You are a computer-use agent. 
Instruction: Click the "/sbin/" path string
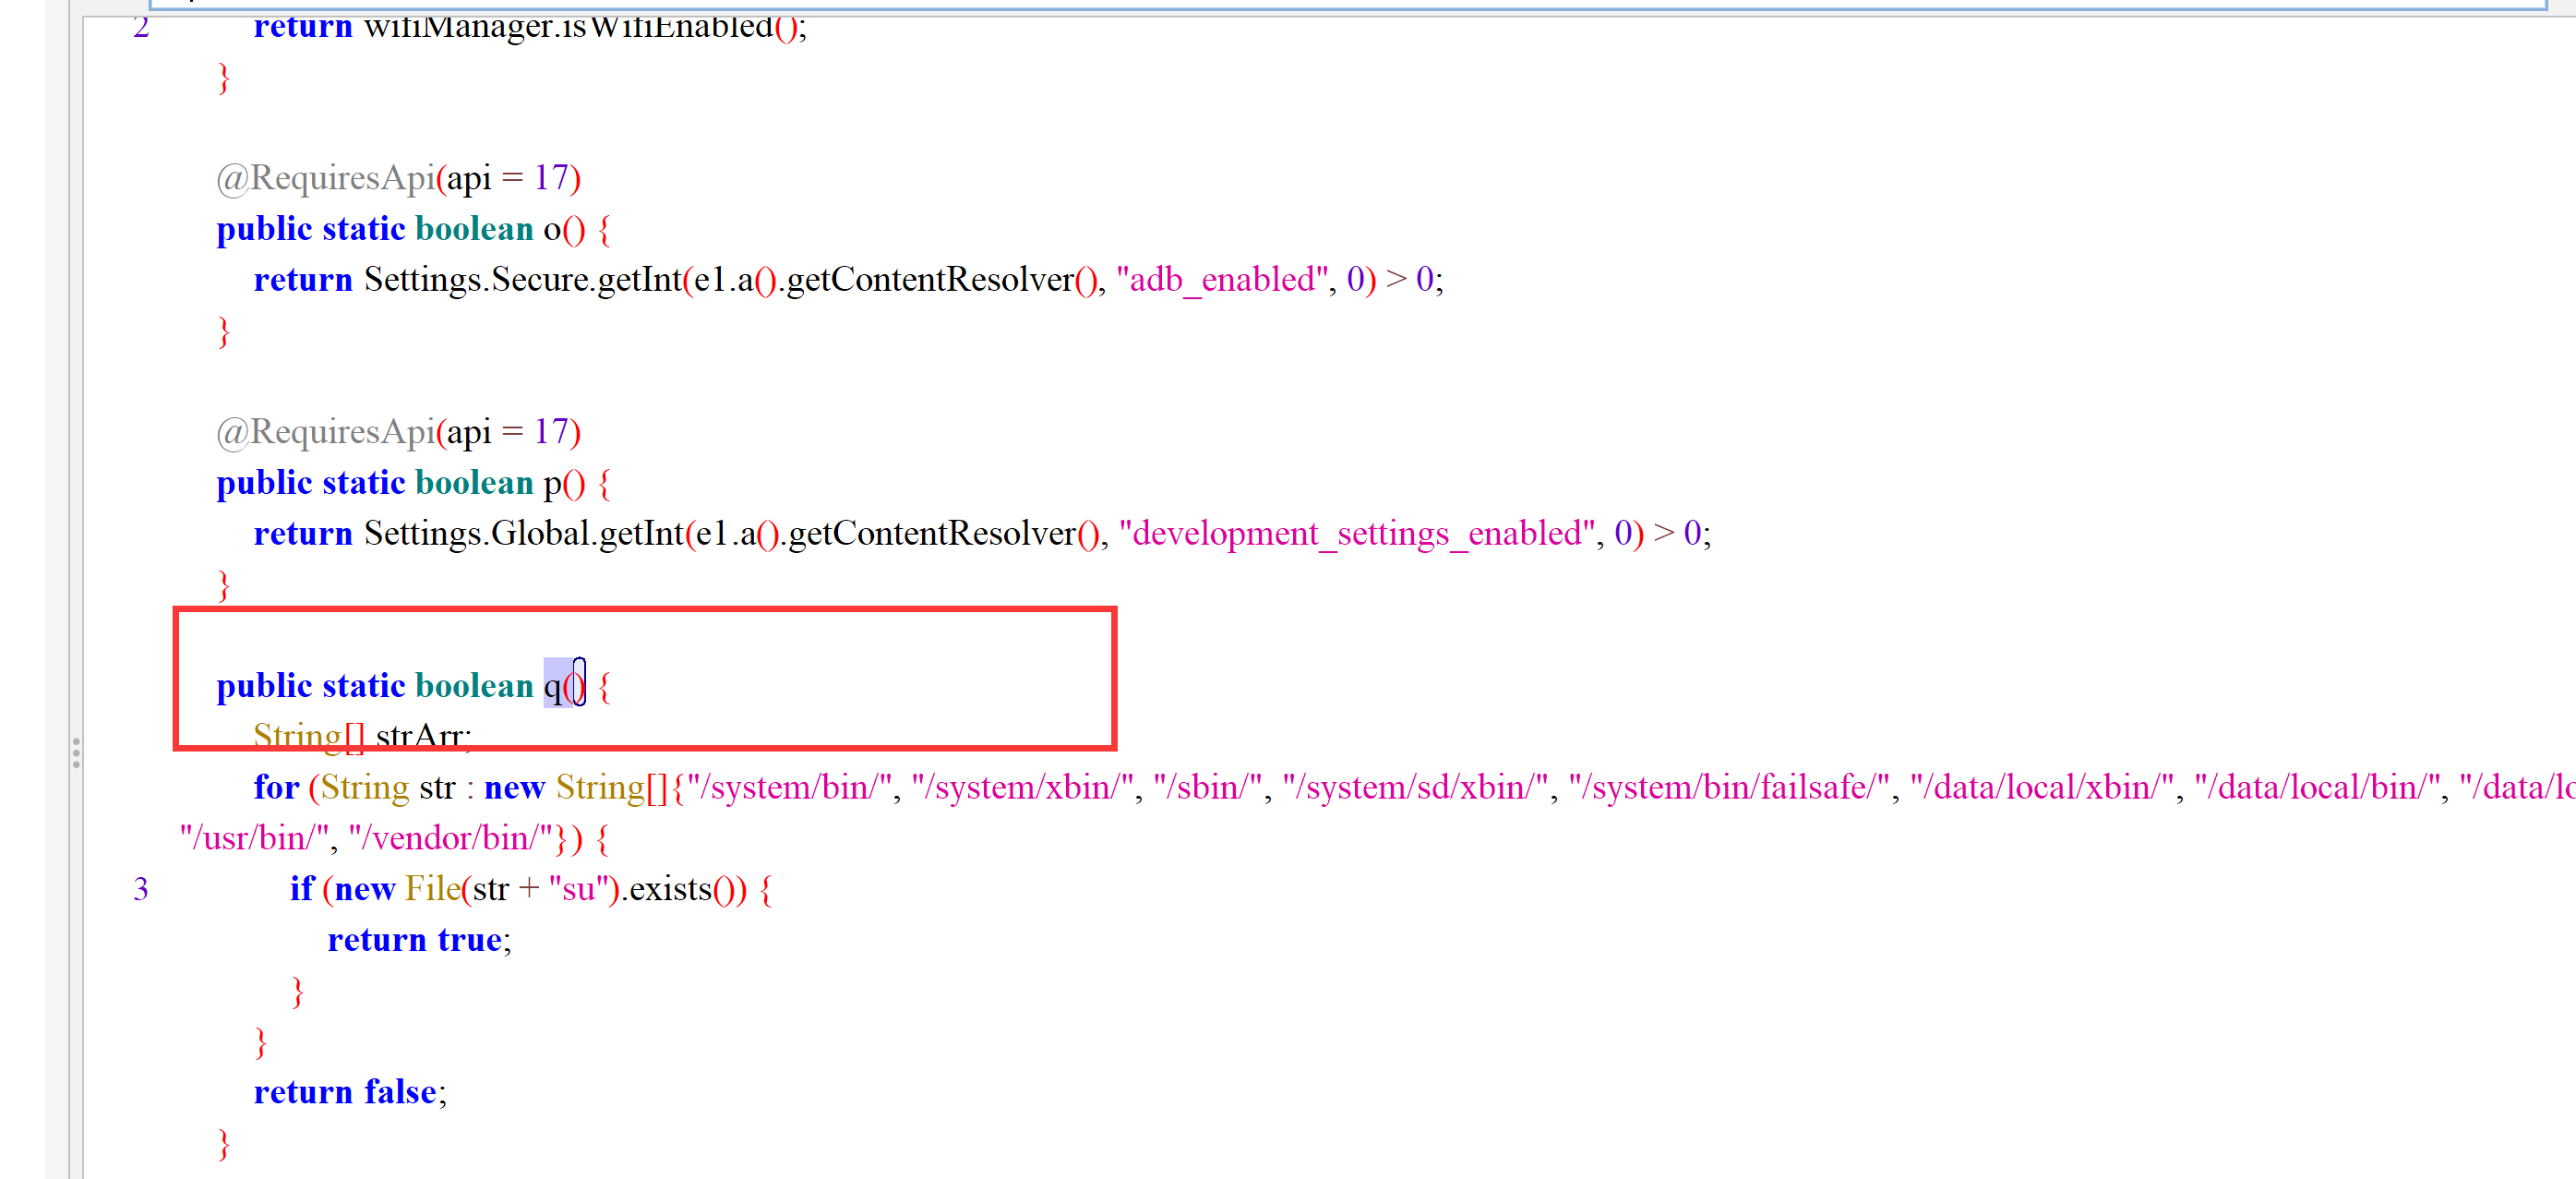1207,787
